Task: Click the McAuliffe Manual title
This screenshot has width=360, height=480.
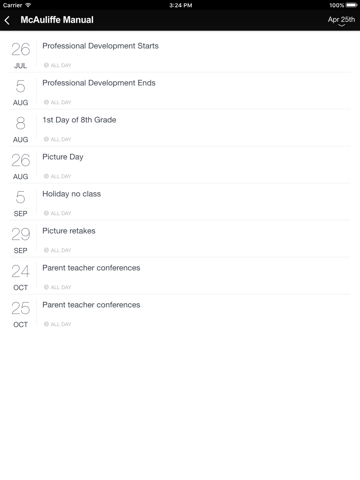Action: tap(57, 20)
